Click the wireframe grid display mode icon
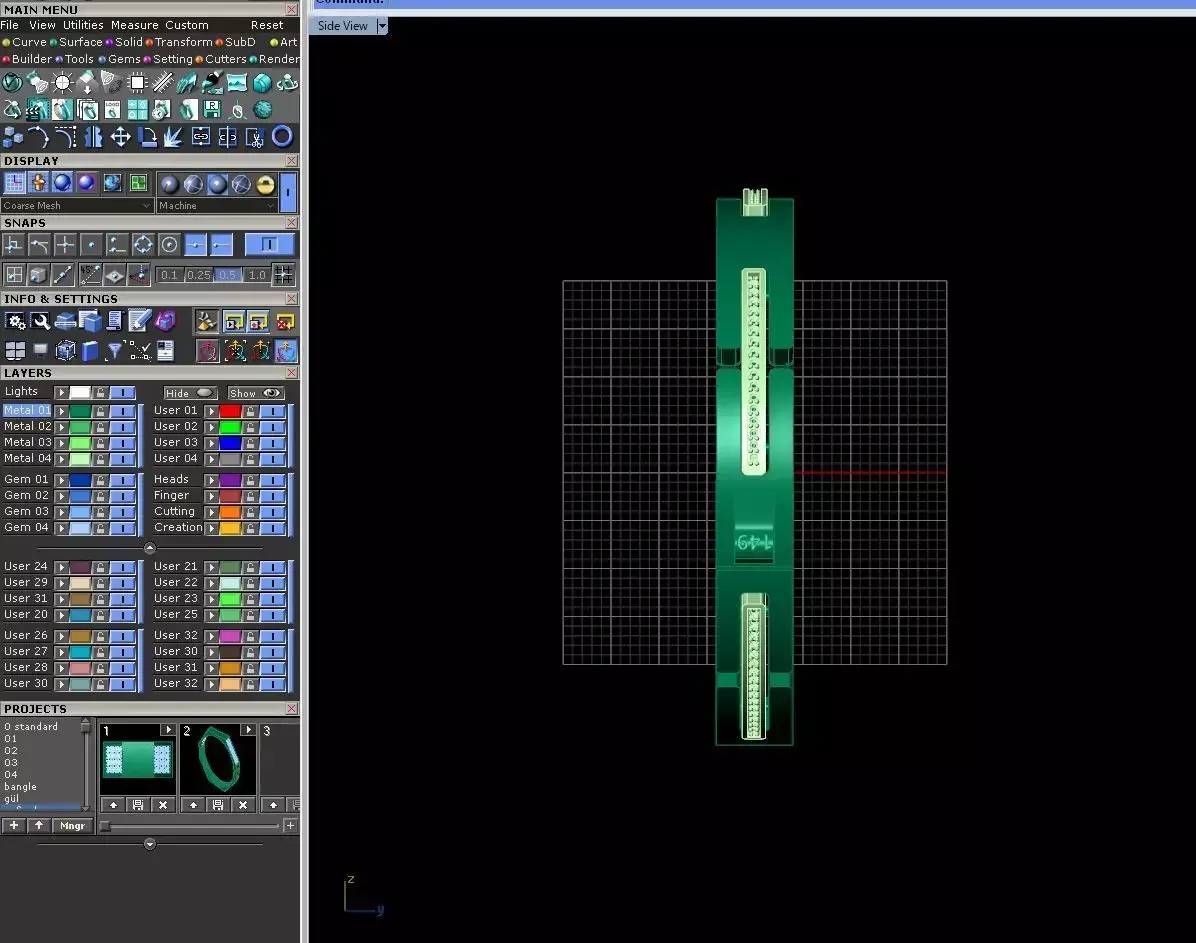This screenshot has width=1196, height=943. [14, 183]
